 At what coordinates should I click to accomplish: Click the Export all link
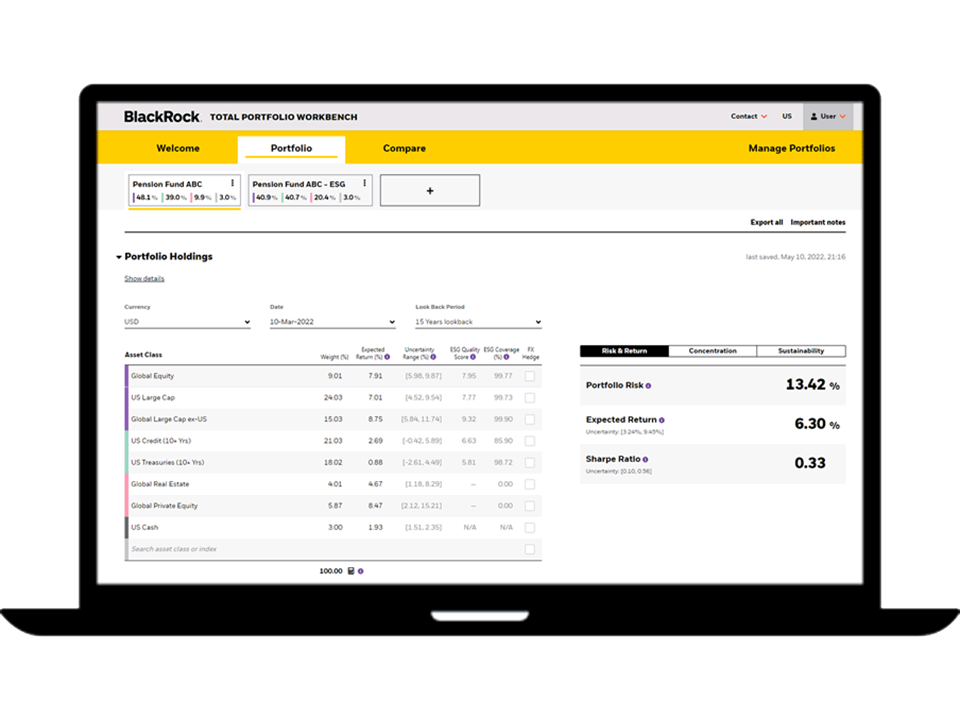[766, 222]
